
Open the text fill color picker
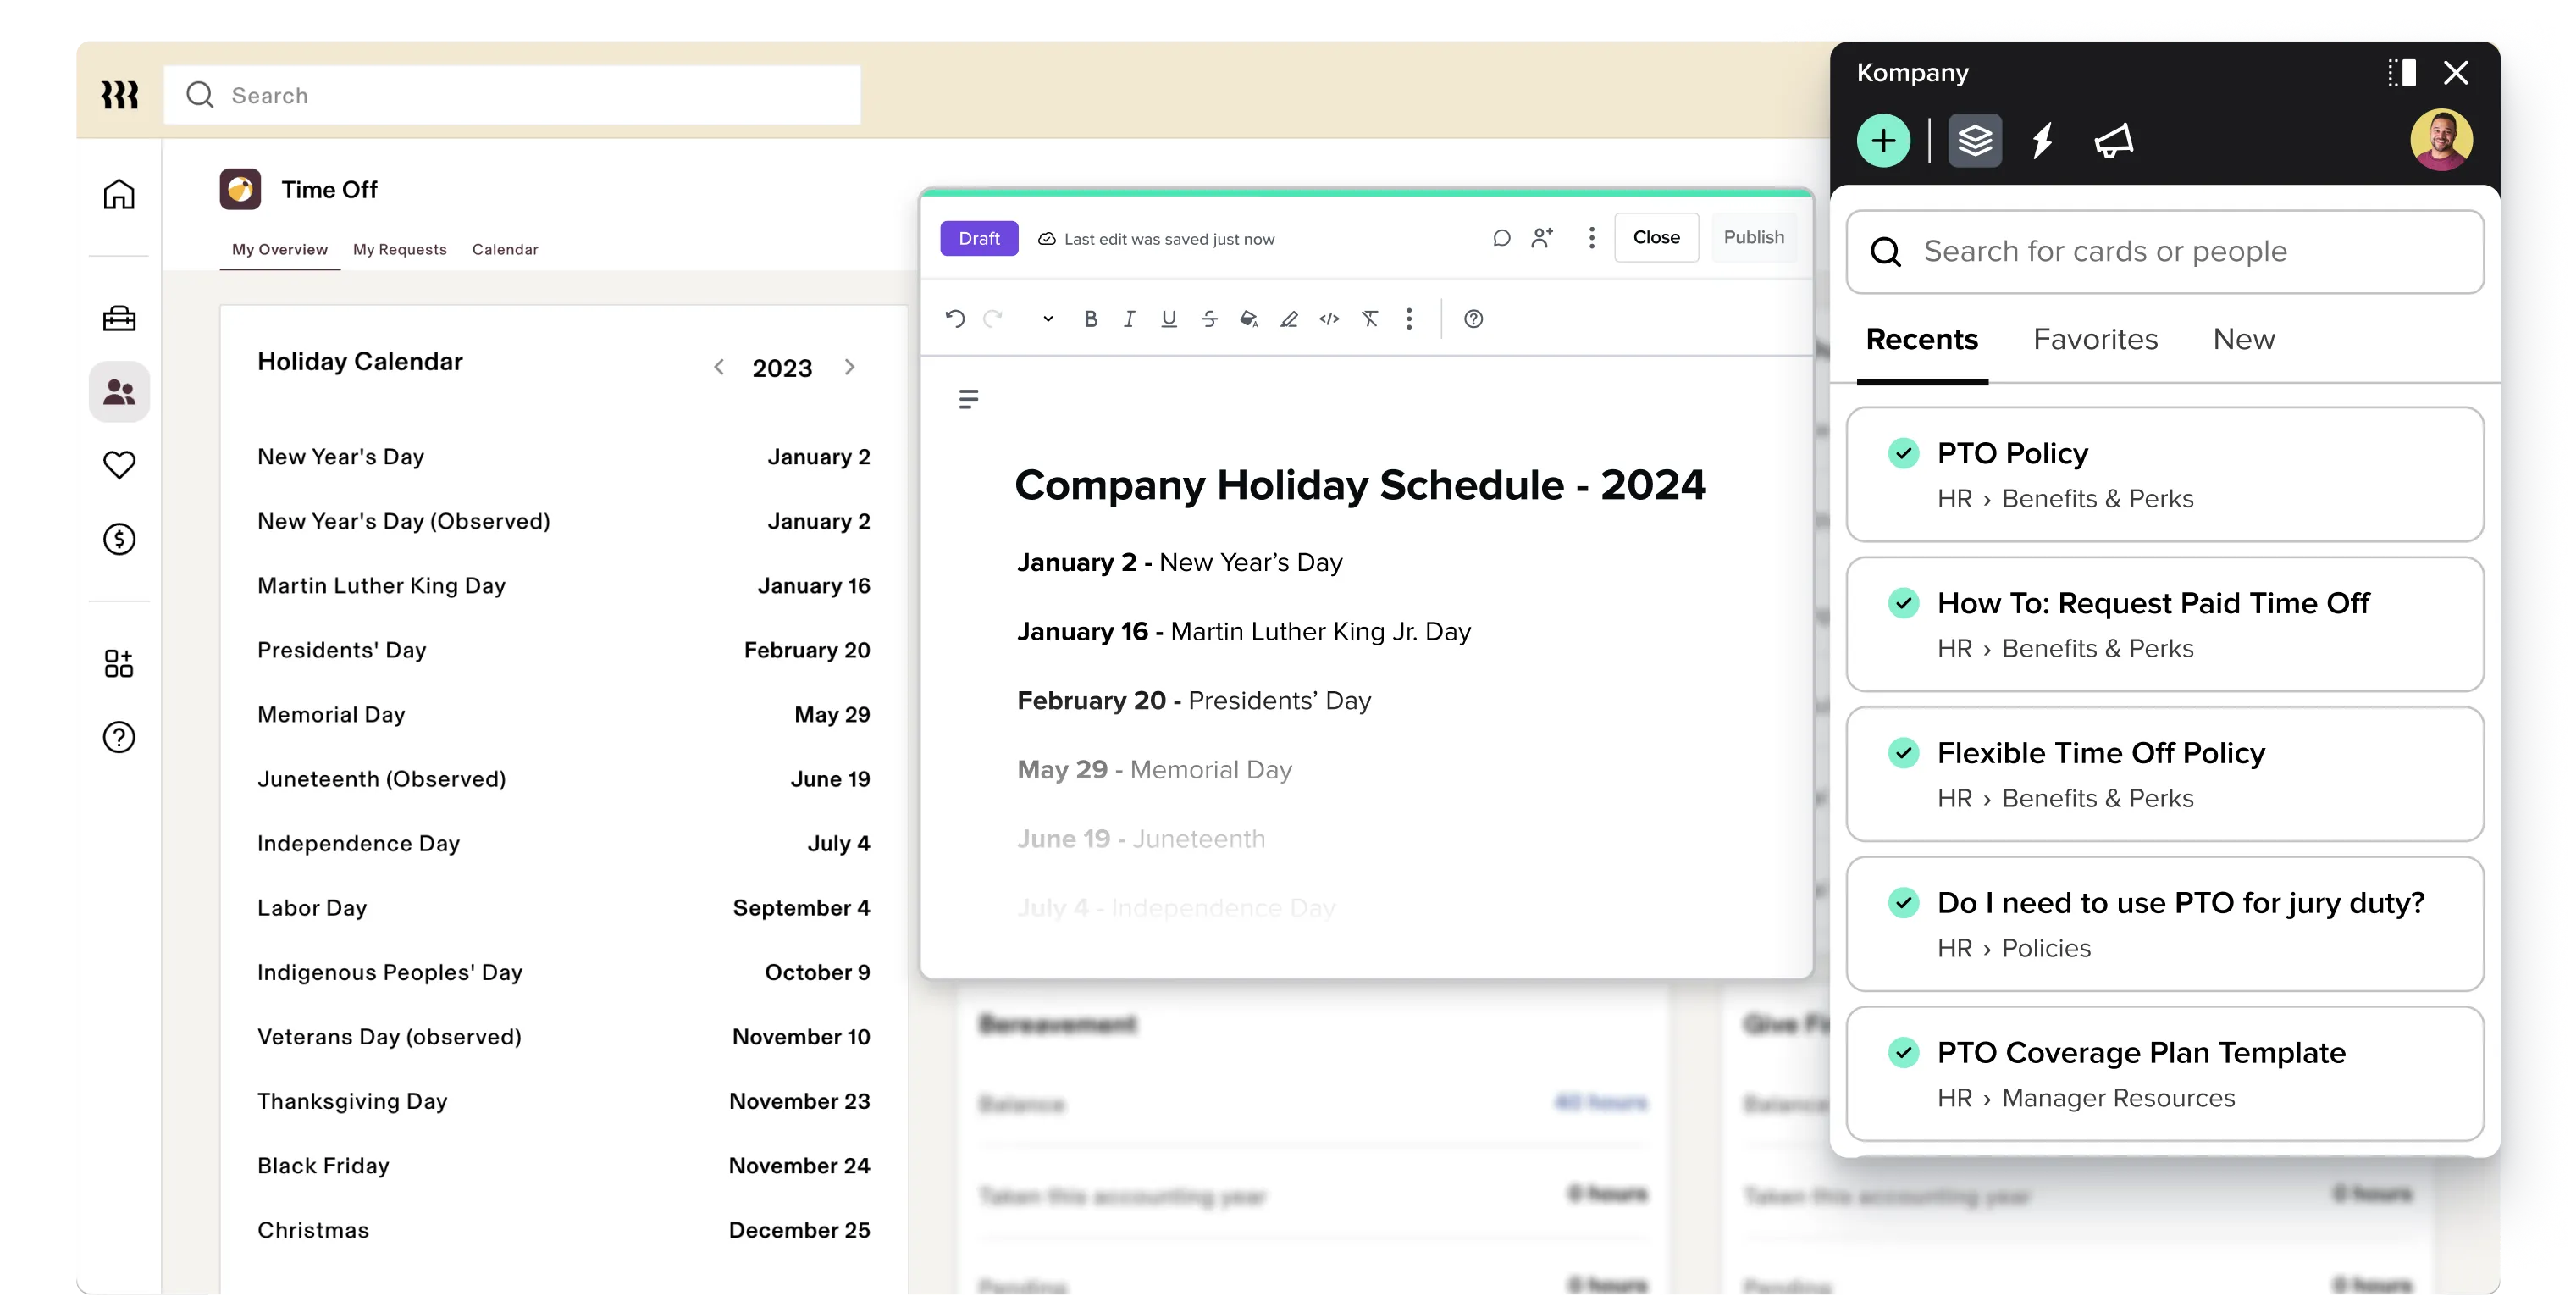[x=1248, y=319]
